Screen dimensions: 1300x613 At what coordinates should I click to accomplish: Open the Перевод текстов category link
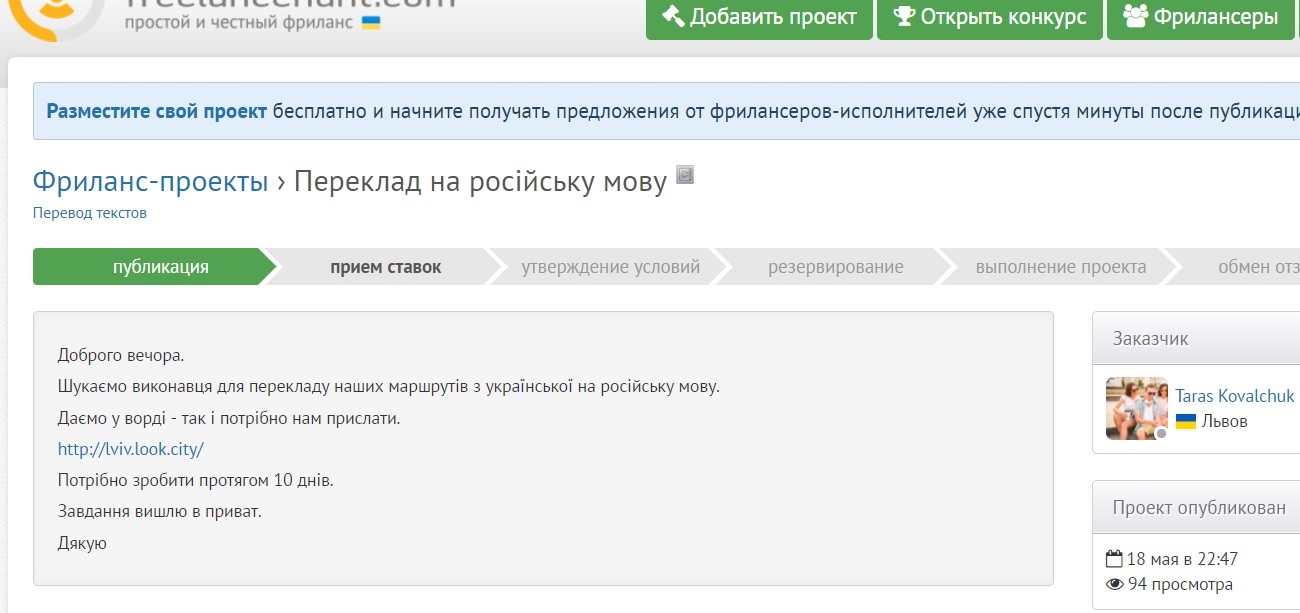[90, 213]
